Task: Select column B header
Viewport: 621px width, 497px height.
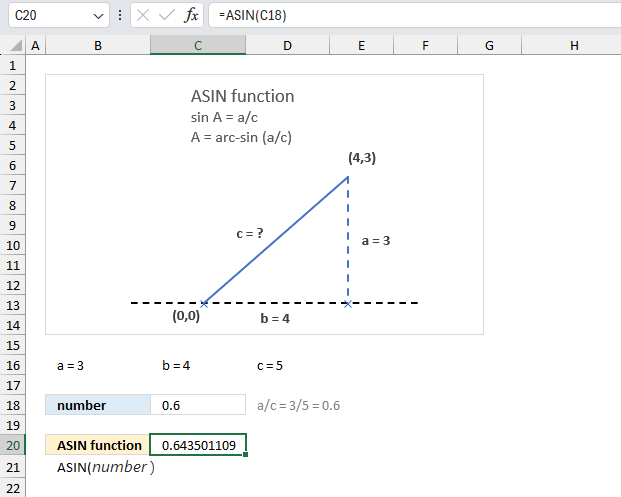Action: (98, 46)
